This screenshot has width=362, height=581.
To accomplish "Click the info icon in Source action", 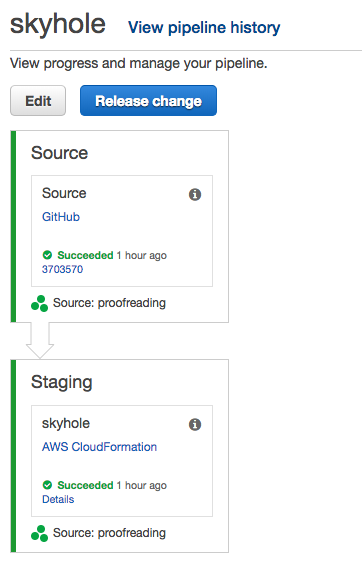I will point(195,194).
